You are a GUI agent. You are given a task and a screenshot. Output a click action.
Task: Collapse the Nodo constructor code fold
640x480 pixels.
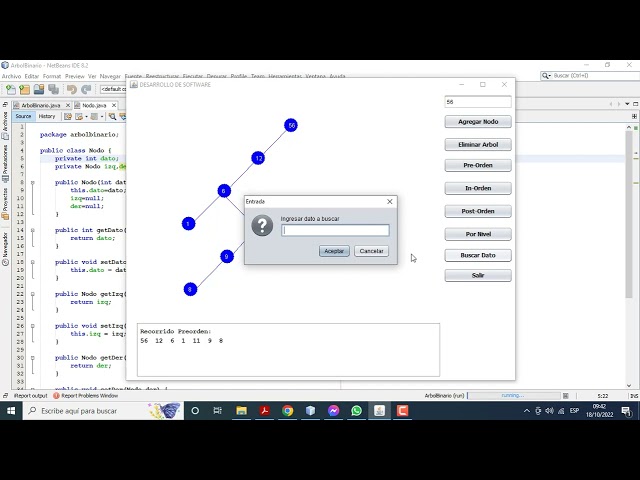coord(33,182)
